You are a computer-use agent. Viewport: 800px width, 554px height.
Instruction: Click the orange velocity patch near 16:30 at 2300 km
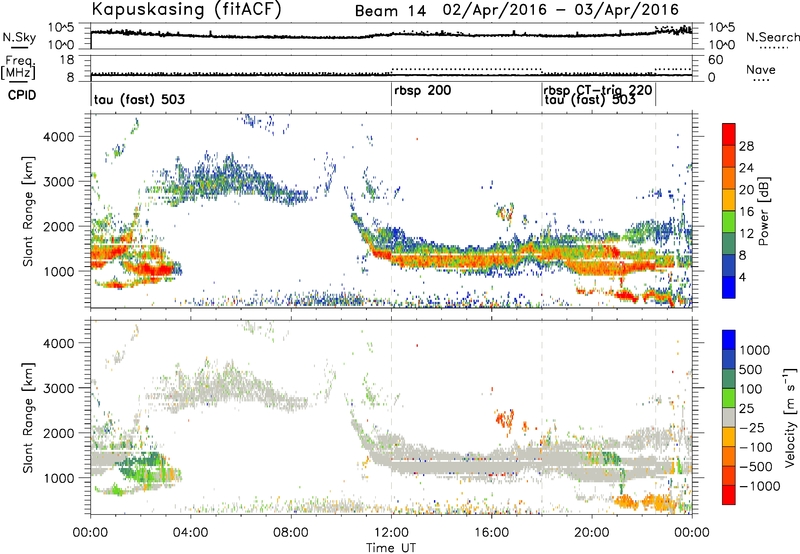[x=505, y=418]
